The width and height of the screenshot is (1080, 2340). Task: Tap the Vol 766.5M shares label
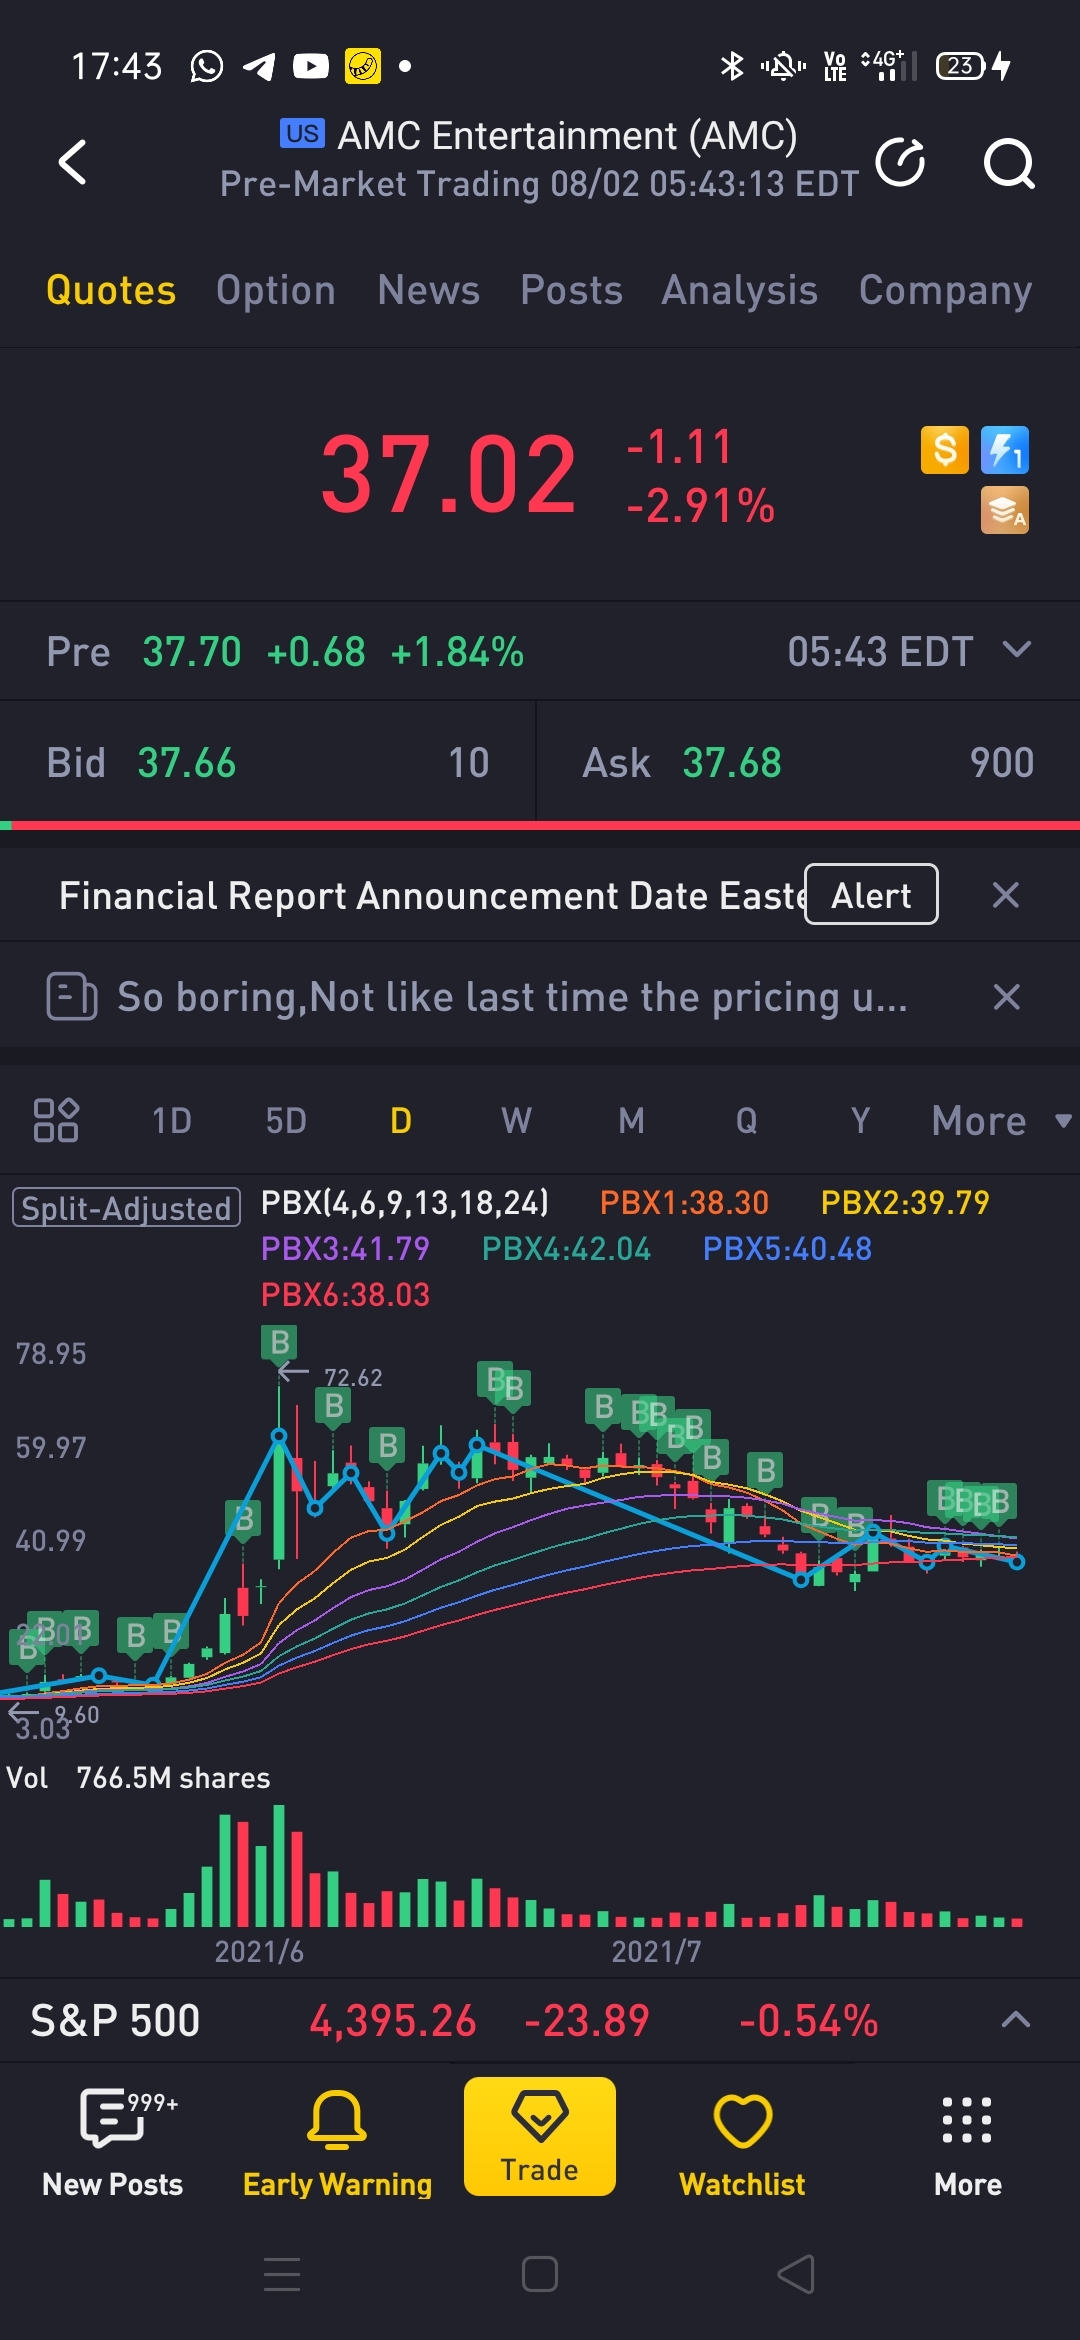point(138,1777)
